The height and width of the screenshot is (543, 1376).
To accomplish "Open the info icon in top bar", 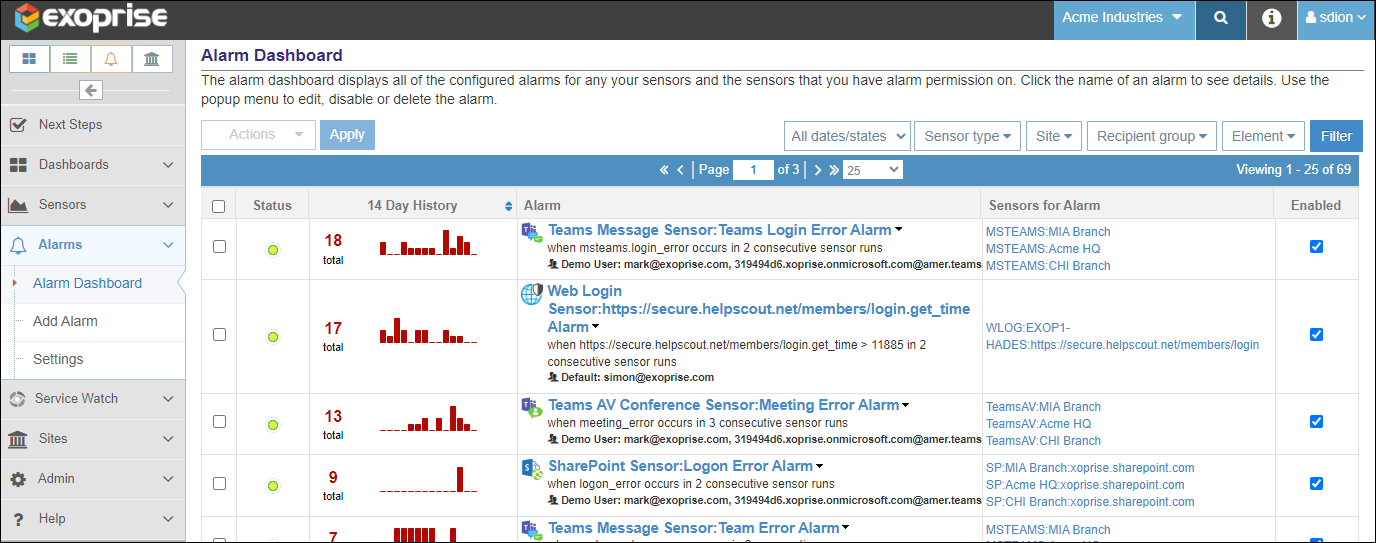I will [x=1271, y=19].
